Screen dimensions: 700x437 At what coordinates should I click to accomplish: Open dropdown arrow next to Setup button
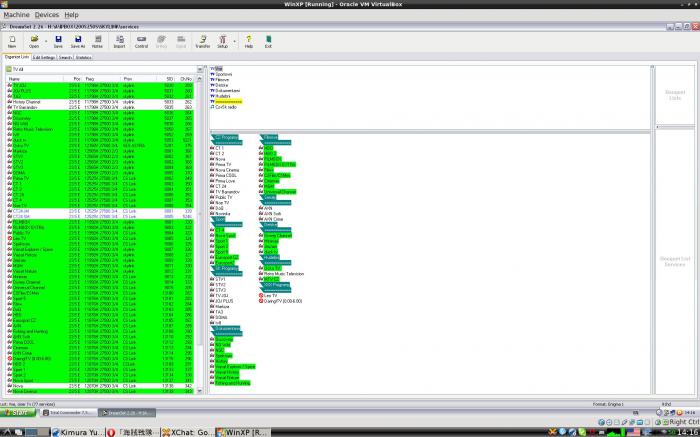coord(234,41)
